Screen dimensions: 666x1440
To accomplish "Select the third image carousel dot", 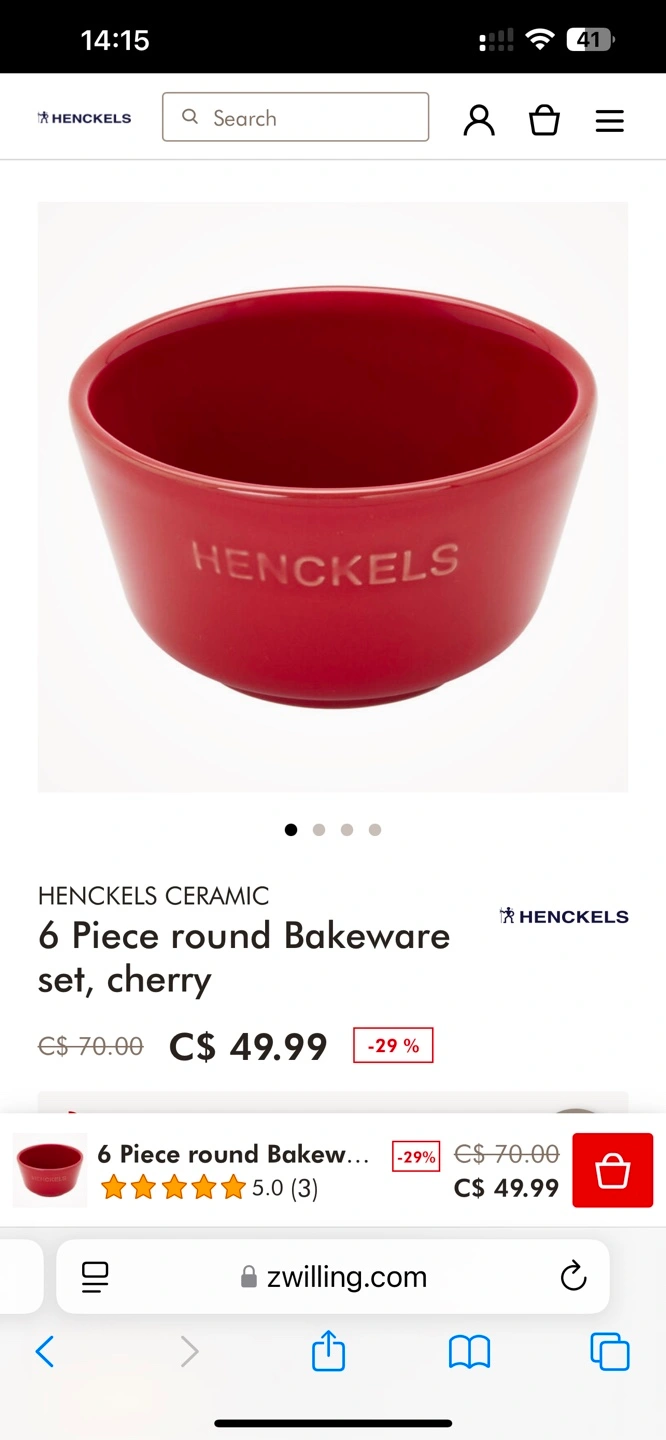I will [x=347, y=829].
